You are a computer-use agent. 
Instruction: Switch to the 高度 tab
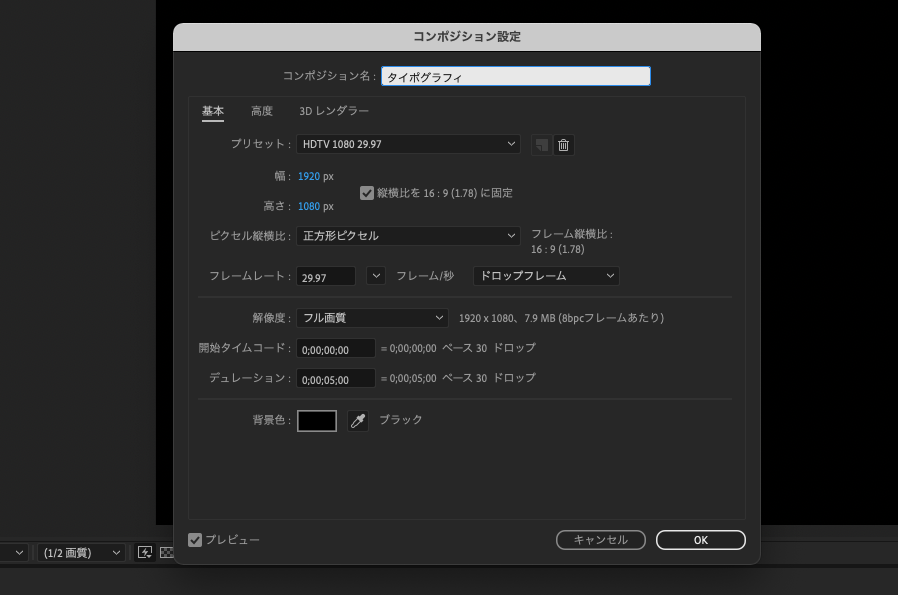(262, 111)
